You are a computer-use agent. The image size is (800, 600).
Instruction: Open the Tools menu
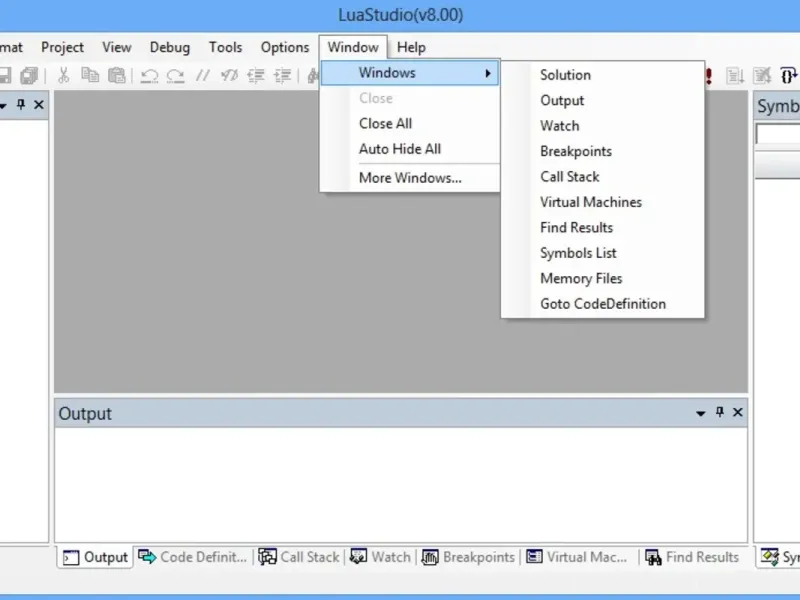click(226, 47)
